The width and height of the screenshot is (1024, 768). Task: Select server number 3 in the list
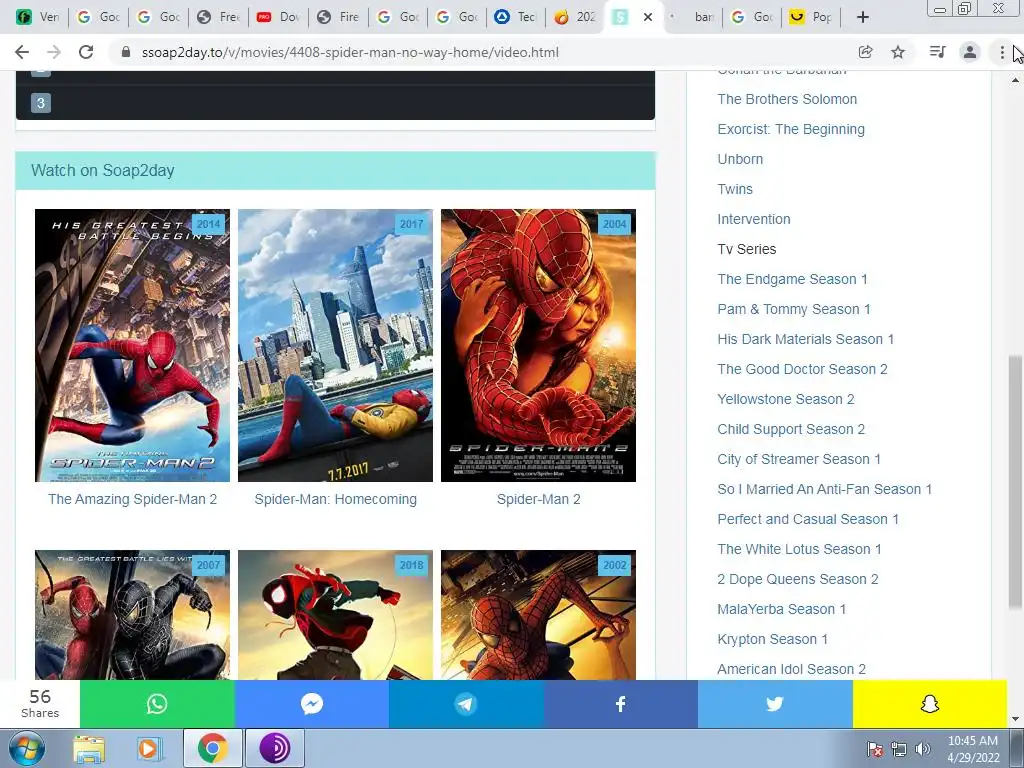tap(40, 103)
